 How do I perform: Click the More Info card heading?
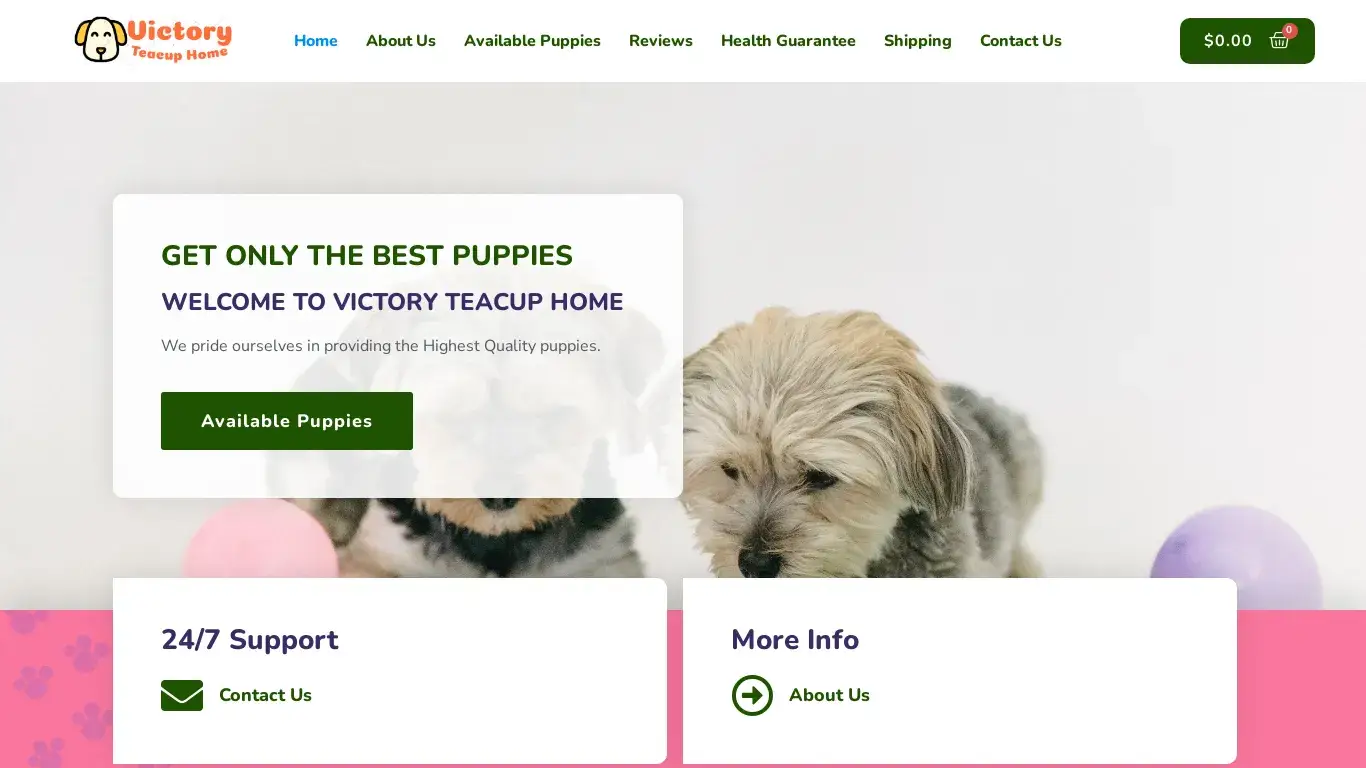pos(795,640)
